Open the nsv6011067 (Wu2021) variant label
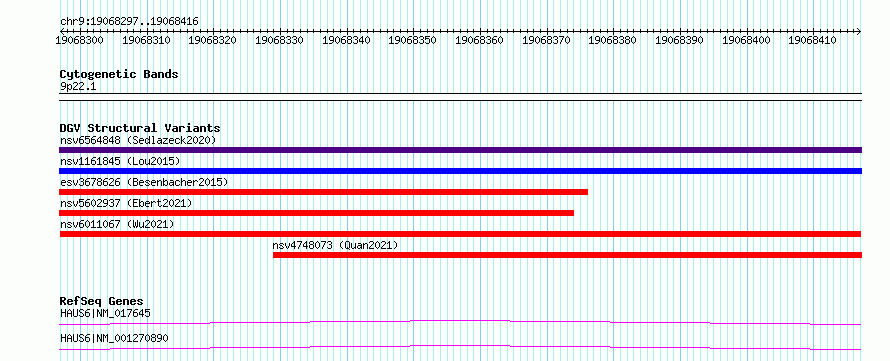This screenshot has height=361, width=890. point(117,224)
